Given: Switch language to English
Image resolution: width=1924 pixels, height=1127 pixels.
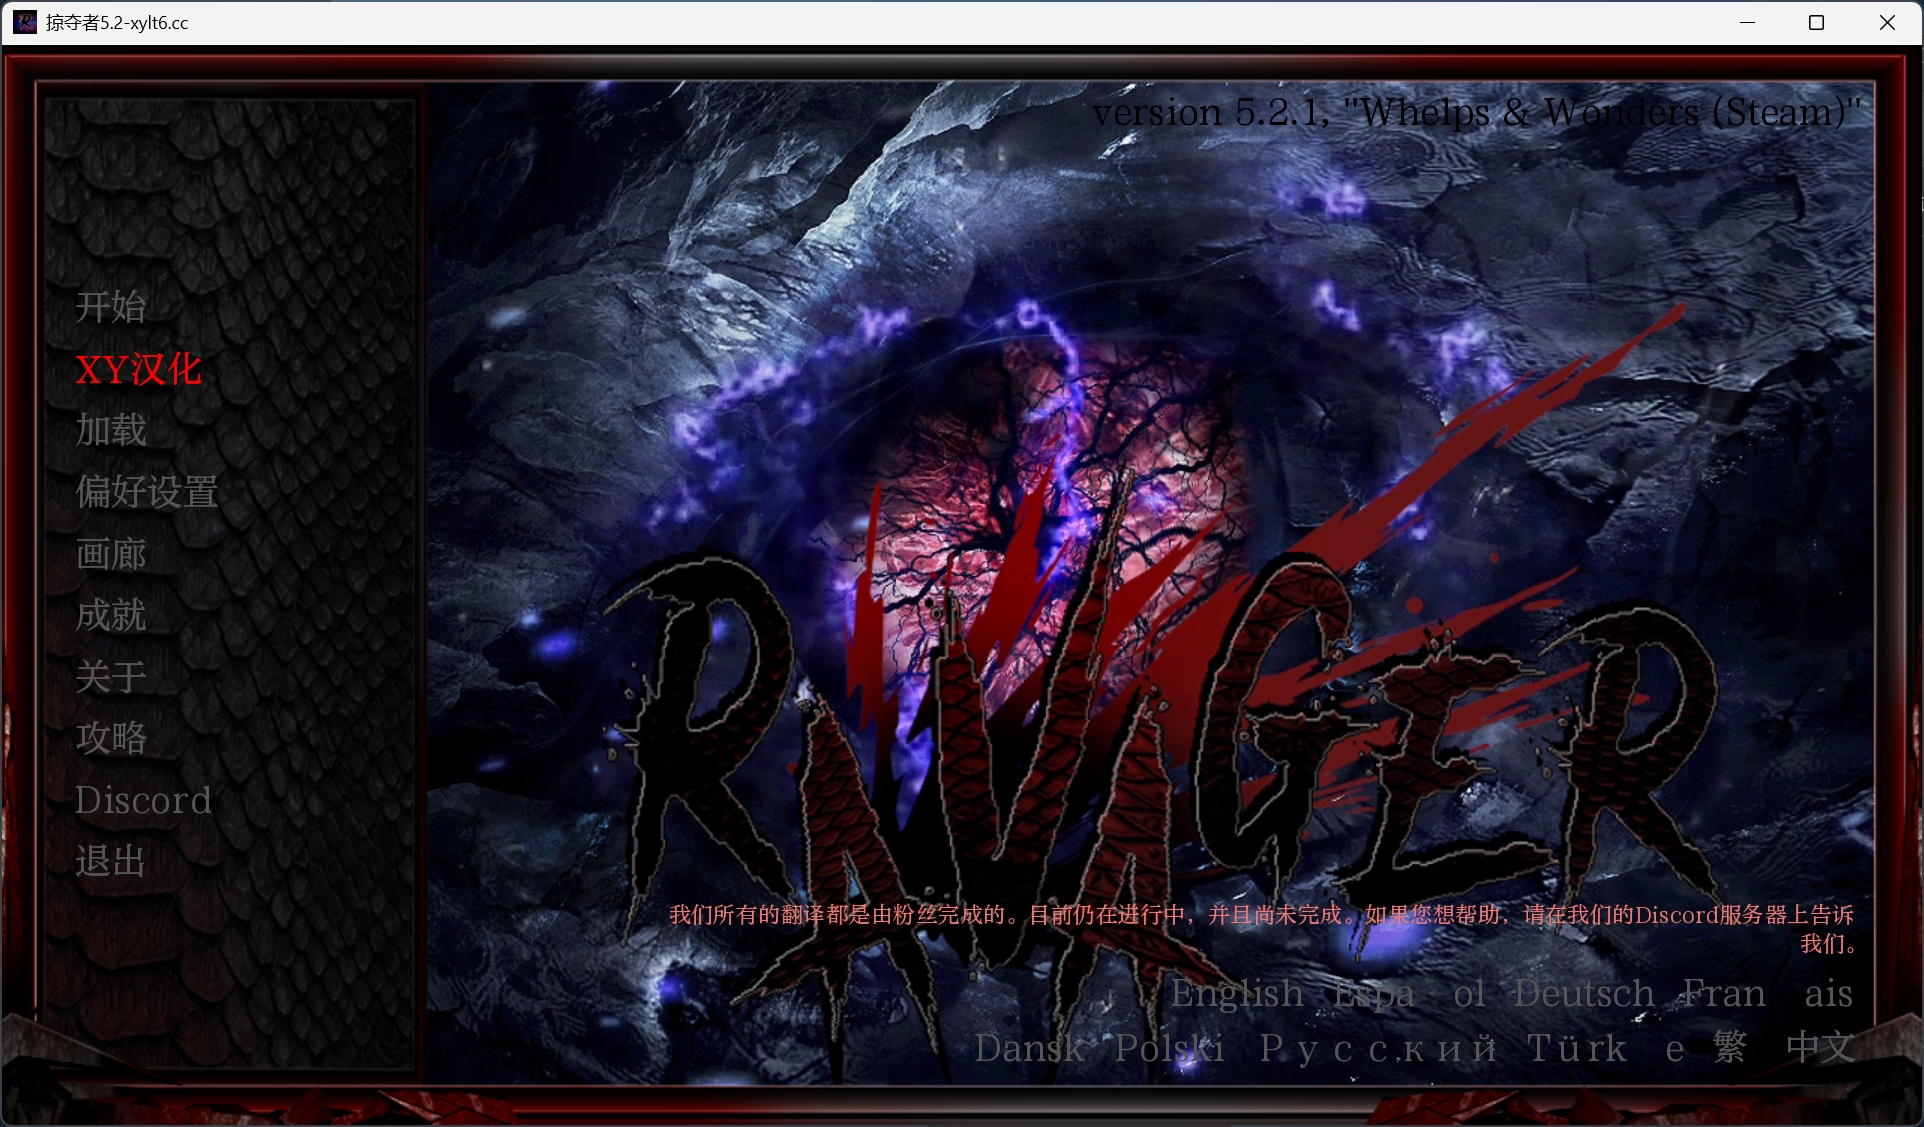Looking at the screenshot, I should [1237, 993].
